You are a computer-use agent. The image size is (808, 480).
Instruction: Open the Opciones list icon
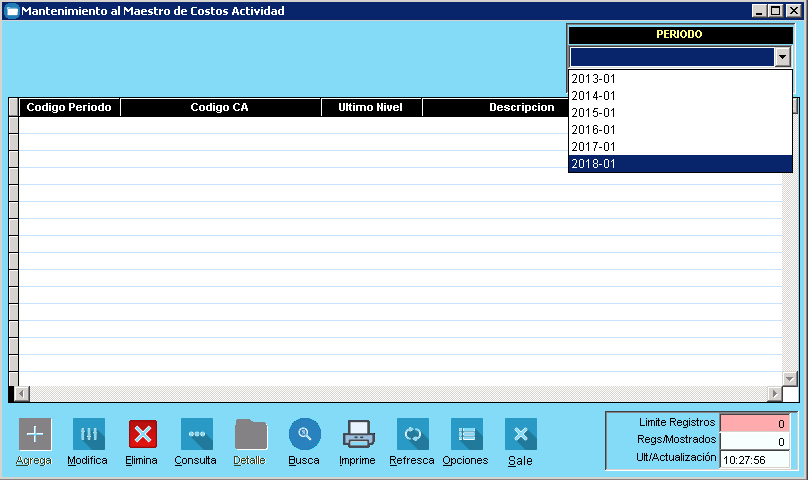pyautogui.click(x=466, y=434)
